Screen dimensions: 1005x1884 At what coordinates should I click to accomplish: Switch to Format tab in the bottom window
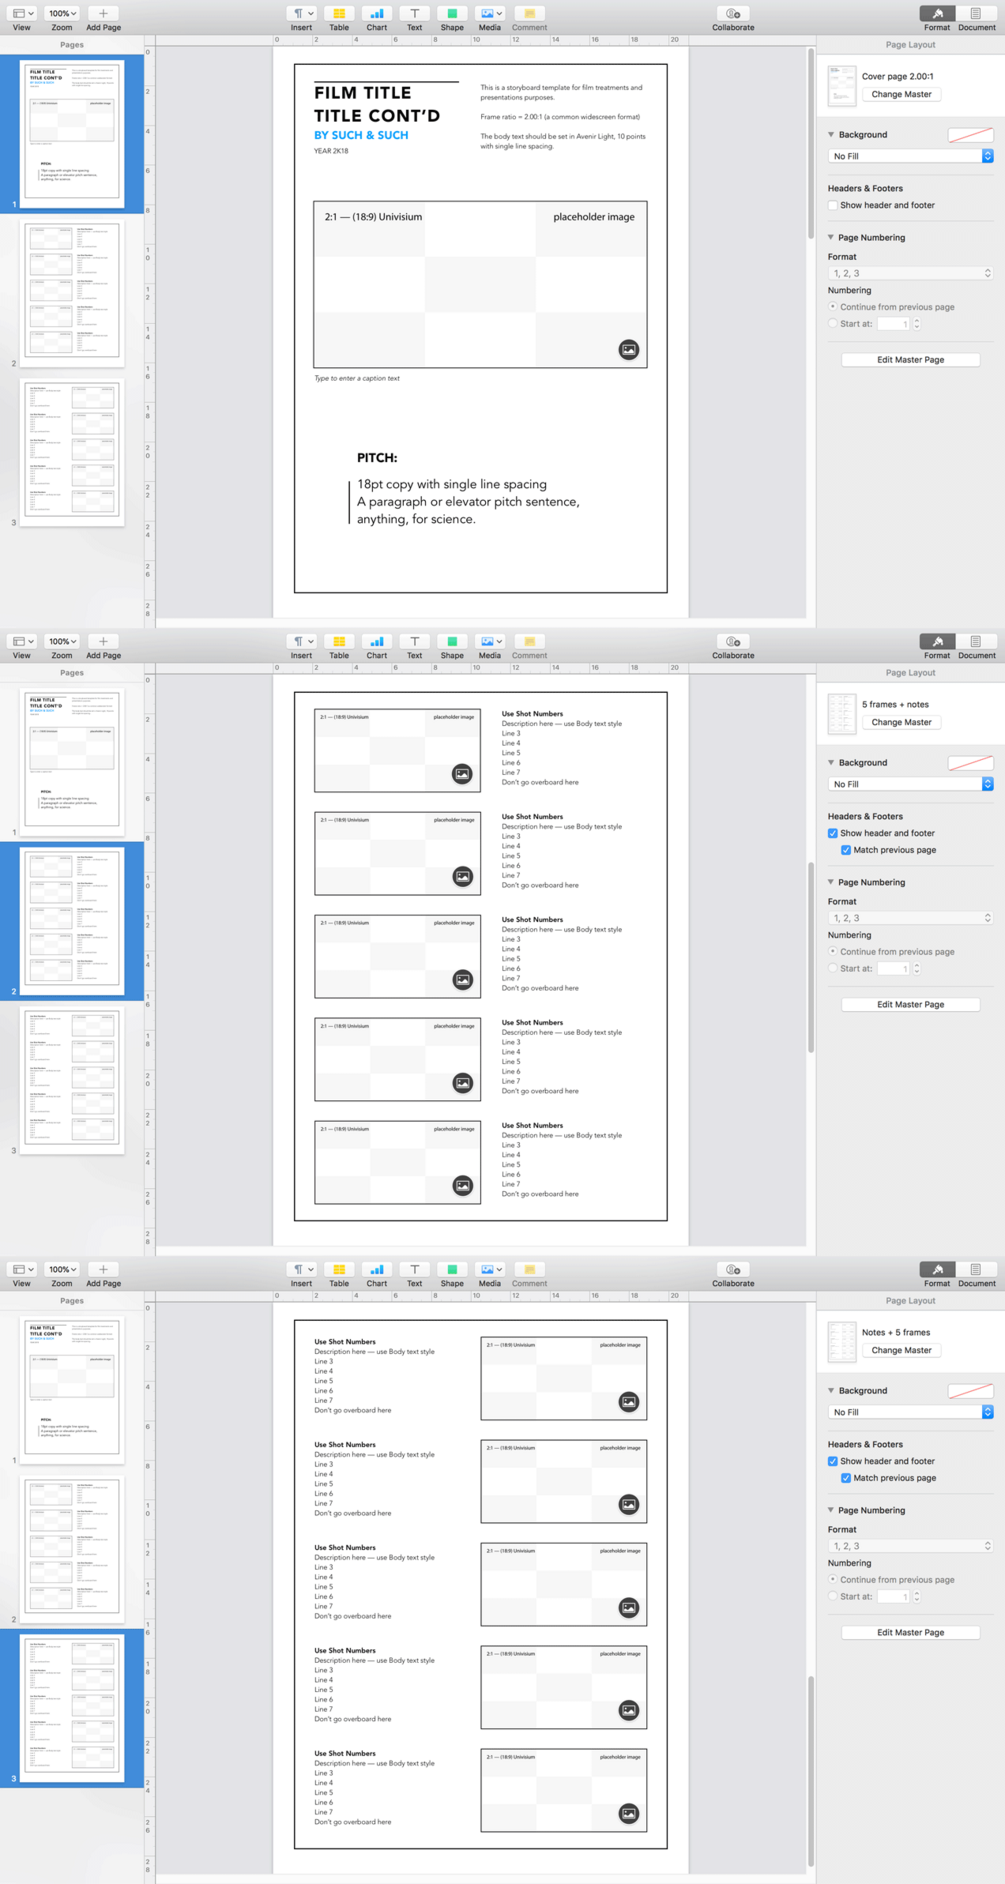tap(937, 1270)
